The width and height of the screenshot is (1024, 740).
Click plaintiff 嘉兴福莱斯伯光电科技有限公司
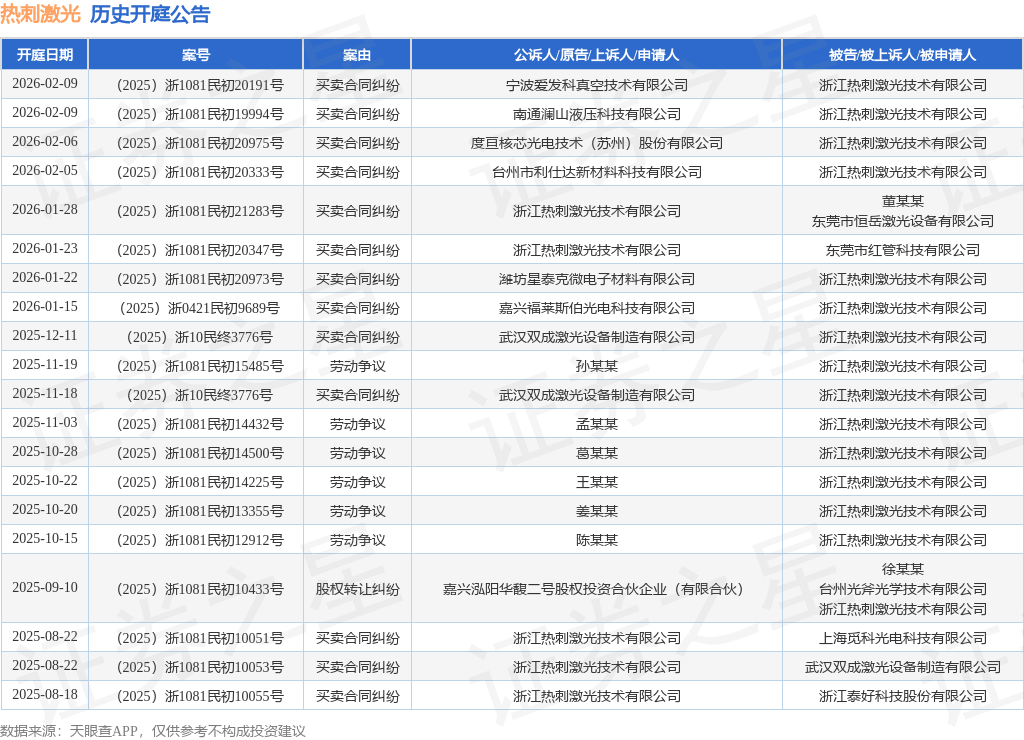(x=597, y=308)
